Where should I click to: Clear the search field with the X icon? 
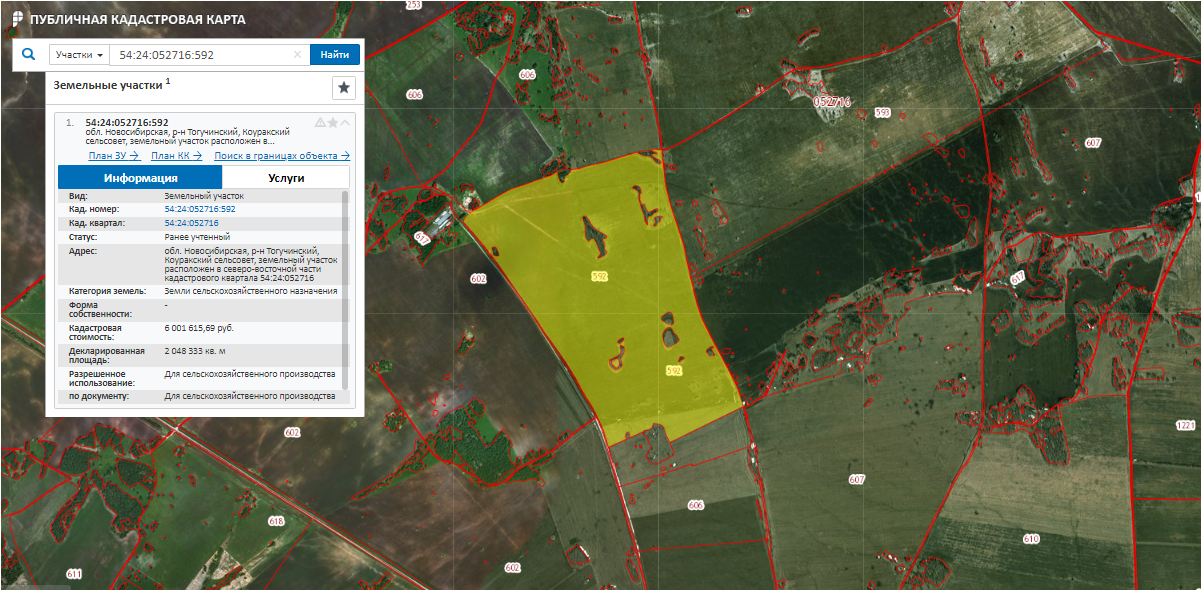[297, 55]
